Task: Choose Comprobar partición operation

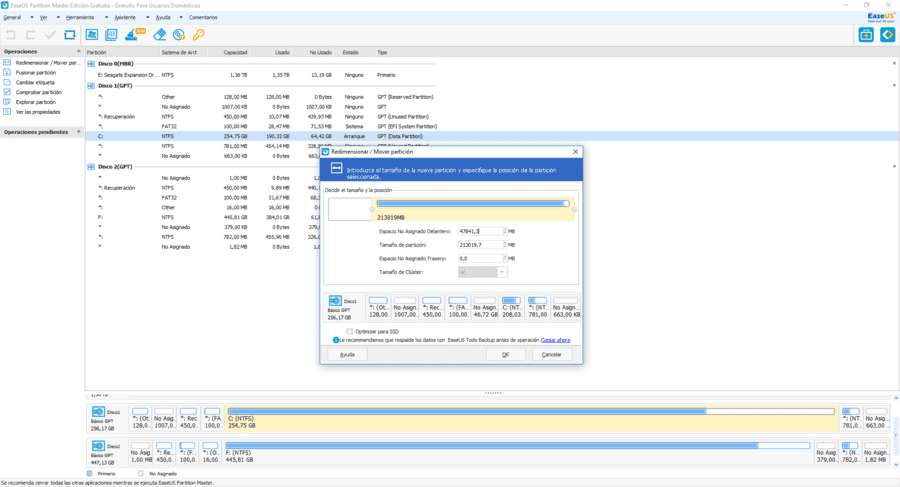Action: (x=38, y=92)
